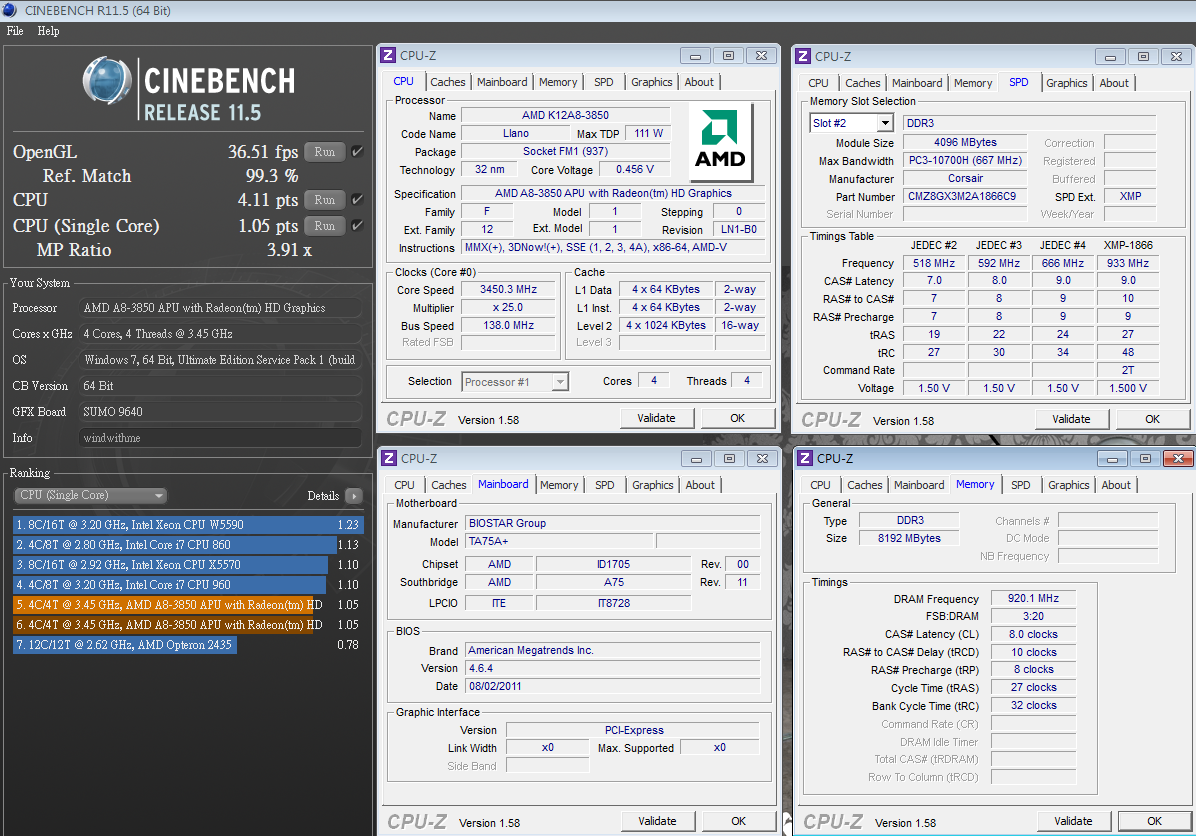Open Mainboard tab in CPU-Z SPD window

917,83
